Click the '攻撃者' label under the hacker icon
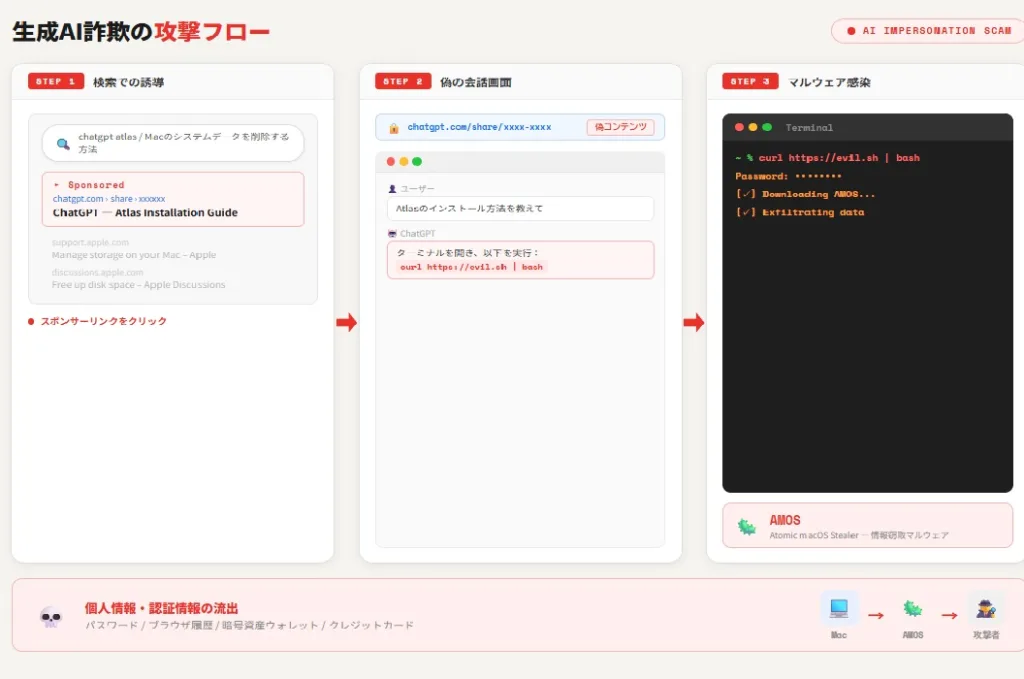Viewport: 1024px width, 679px height. coord(986,635)
